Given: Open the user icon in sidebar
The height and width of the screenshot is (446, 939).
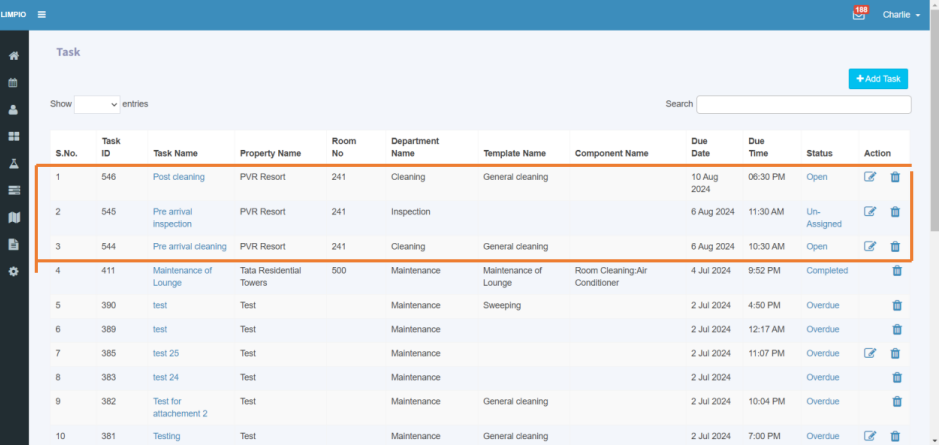Looking at the screenshot, I should [14, 110].
